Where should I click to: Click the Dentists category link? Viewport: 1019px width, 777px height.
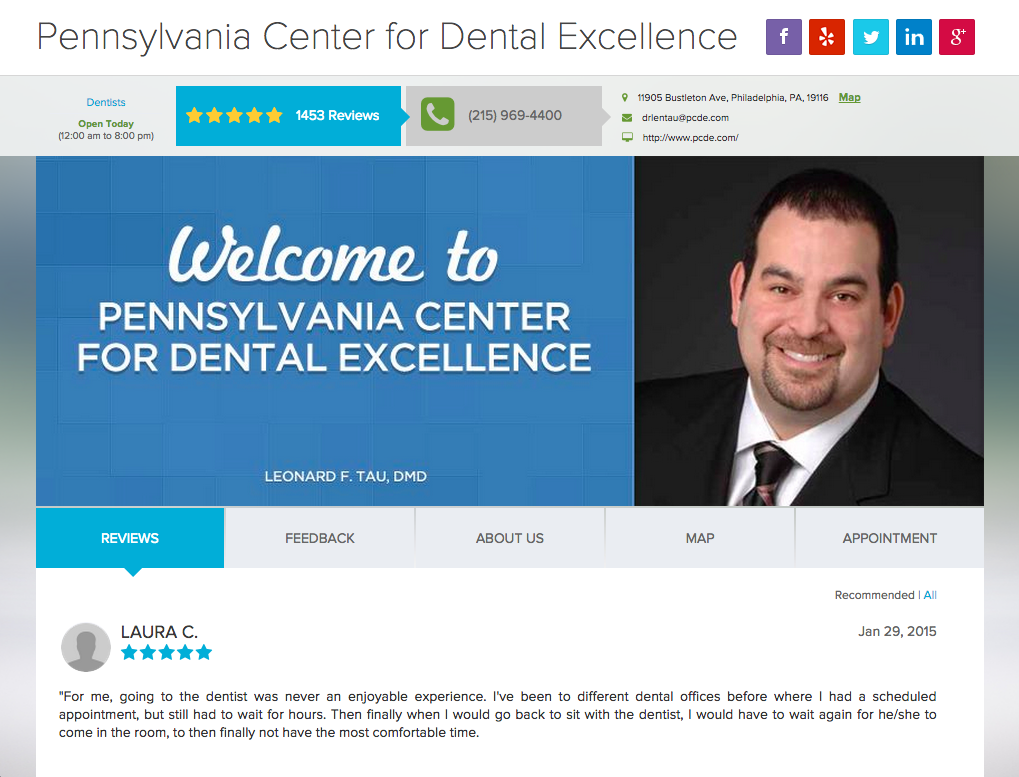[106, 102]
